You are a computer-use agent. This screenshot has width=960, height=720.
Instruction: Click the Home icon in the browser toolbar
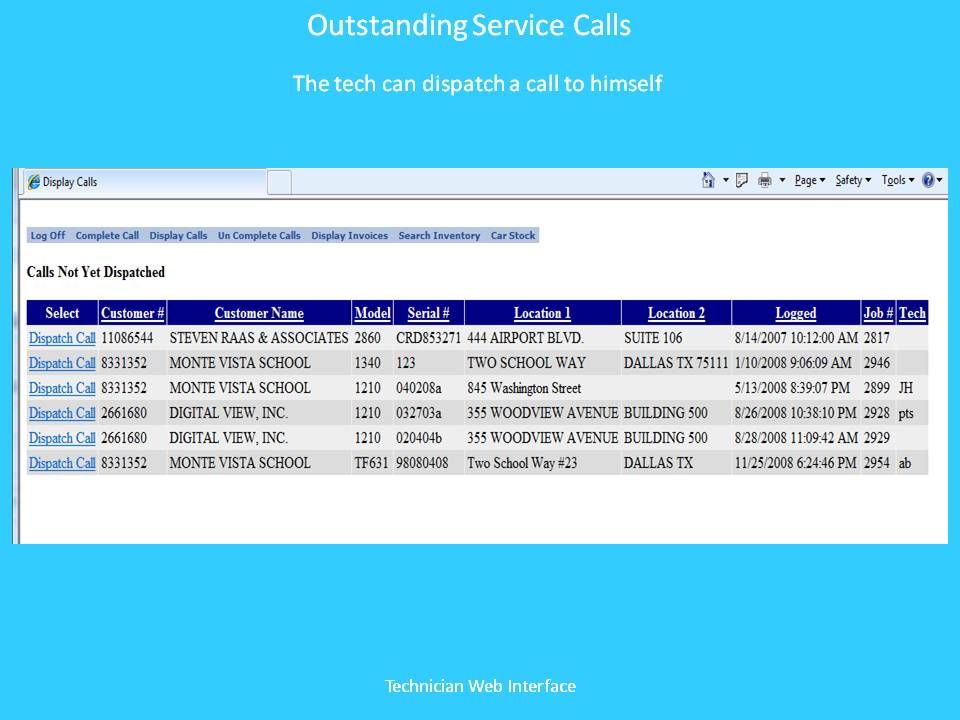(x=708, y=180)
